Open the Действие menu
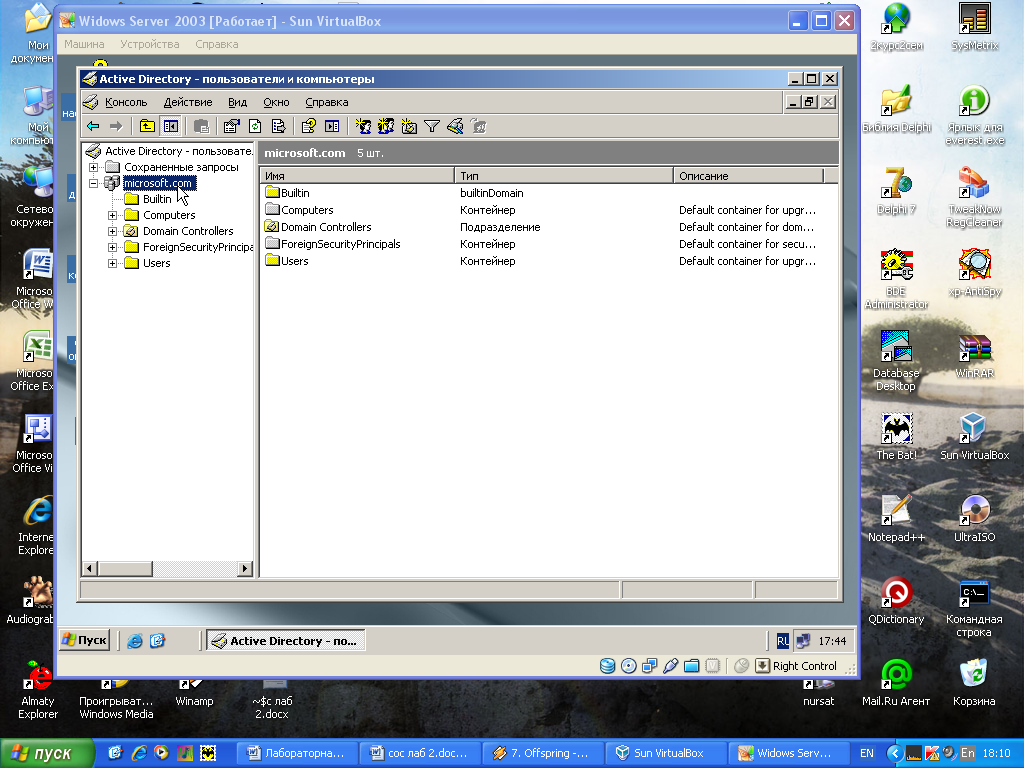The image size is (1024, 768). click(188, 103)
